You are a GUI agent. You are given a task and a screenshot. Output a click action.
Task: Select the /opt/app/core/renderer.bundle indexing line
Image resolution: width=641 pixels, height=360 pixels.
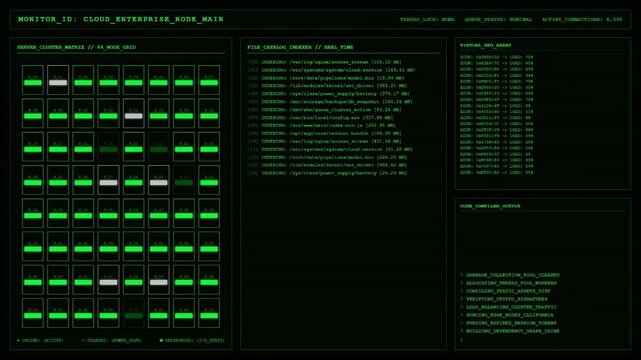click(x=325, y=133)
